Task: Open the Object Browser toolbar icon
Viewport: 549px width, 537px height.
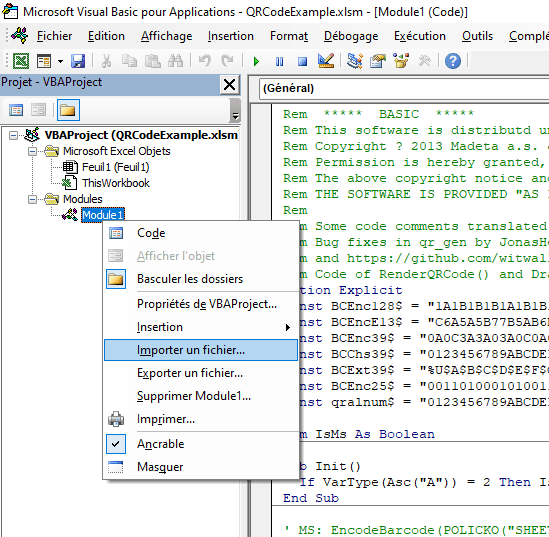Action: (x=401, y=61)
